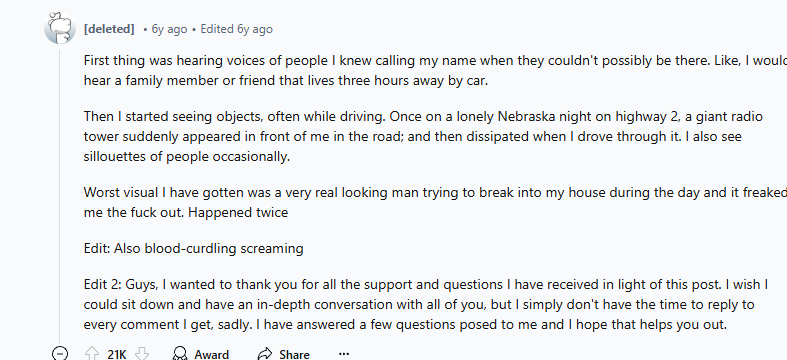Click the "Worst visual I have gotten" paragraph
Viewport: 787px width, 360px height.
point(435,202)
